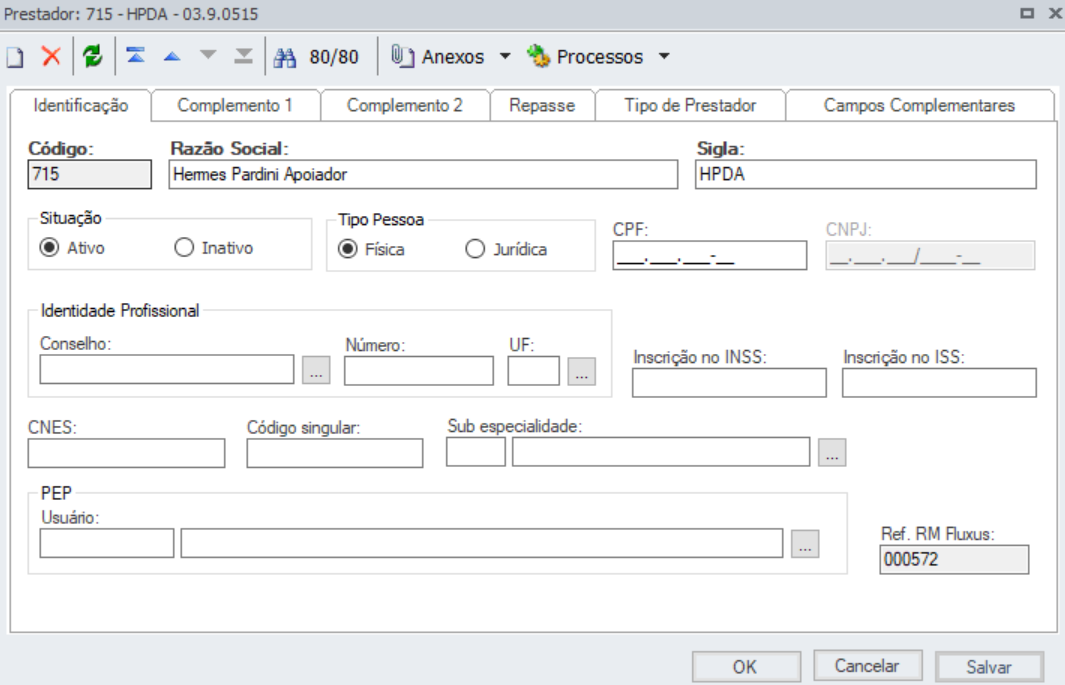This screenshot has width=1065, height=685.
Task: Switch to the Complemento 2 tab
Action: (x=405, y=105)
